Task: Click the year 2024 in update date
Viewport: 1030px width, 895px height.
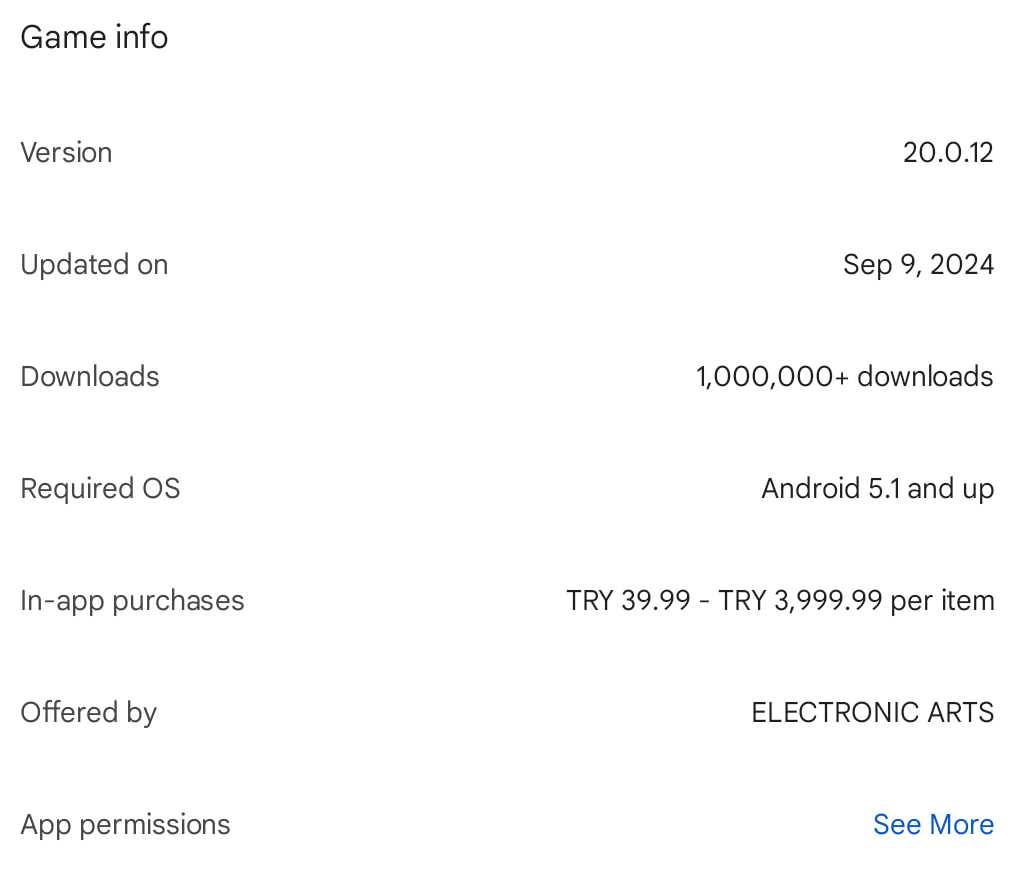Action: (x=961, y=264)
